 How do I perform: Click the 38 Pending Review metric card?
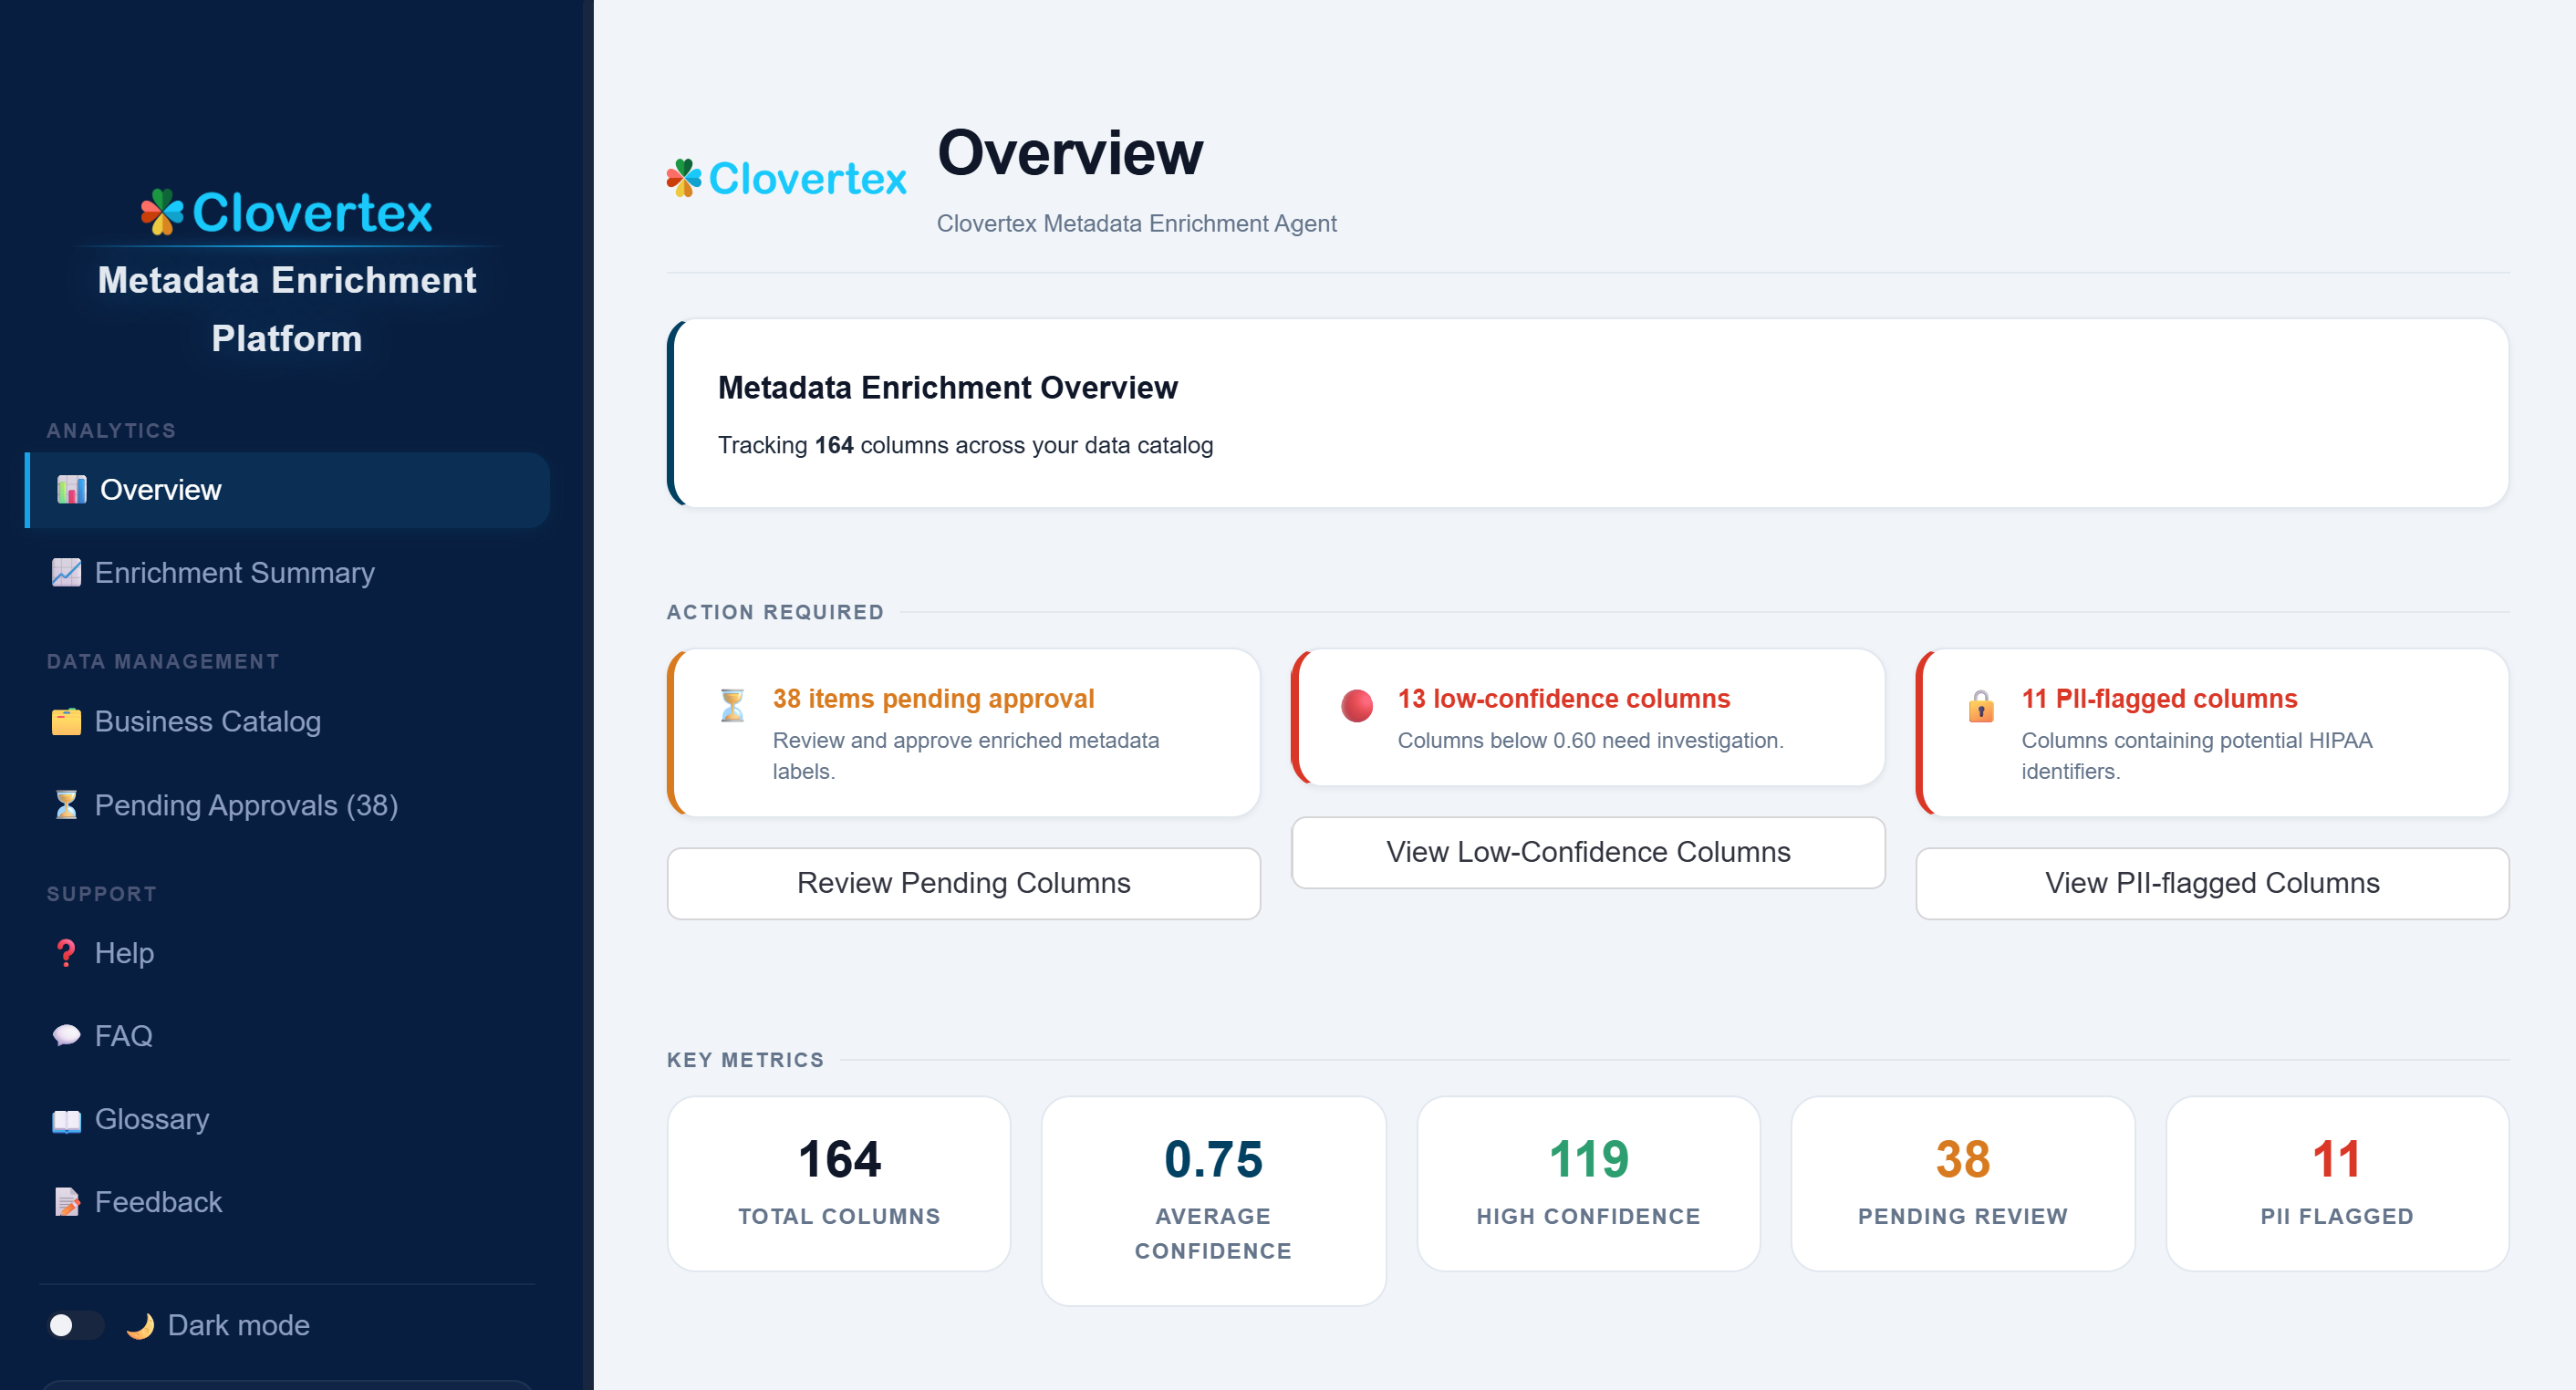pyautogui.click(x=1962, y=1183)
